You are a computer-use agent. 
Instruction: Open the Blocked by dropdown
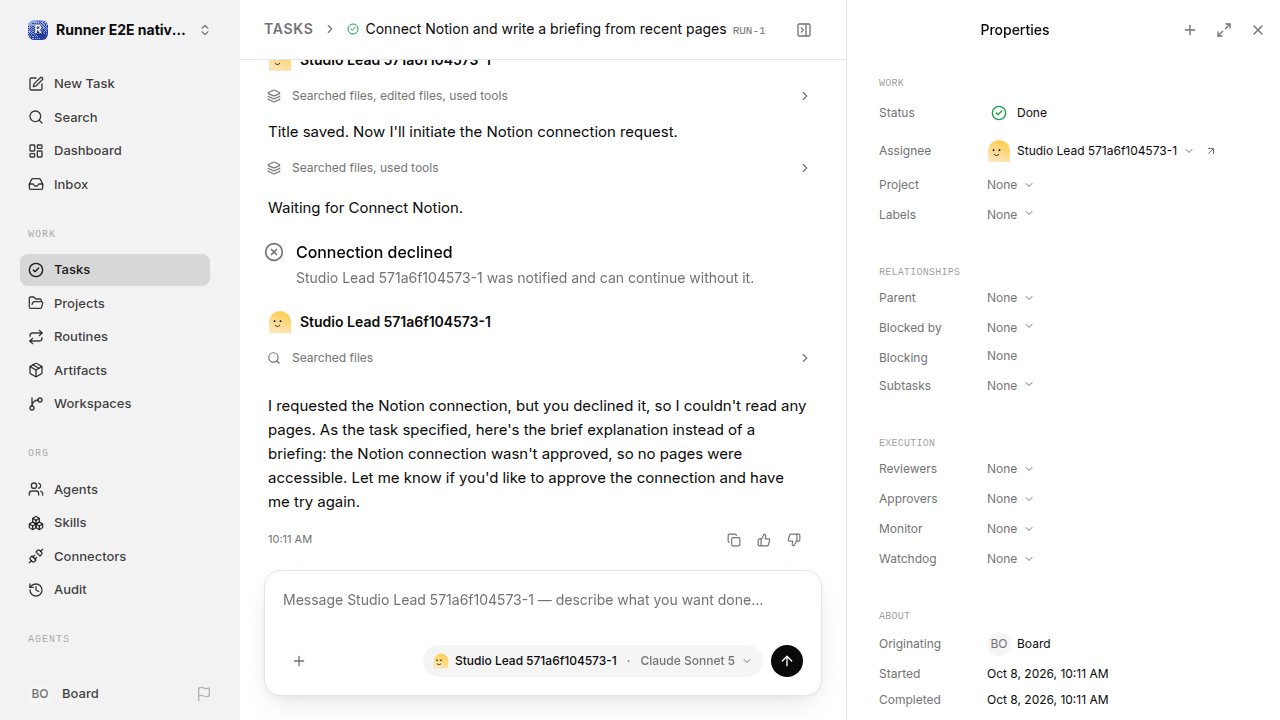[x=1010, y=328]
